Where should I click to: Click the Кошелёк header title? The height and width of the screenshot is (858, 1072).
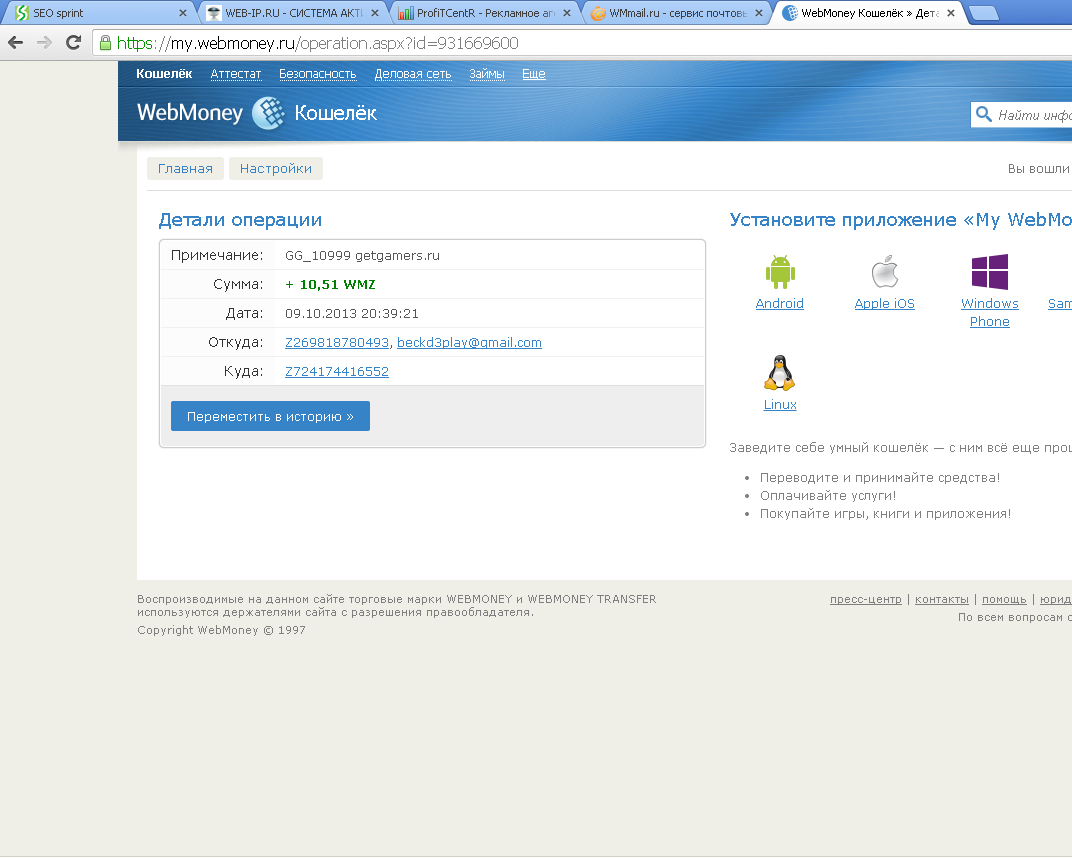[x=336, y=113]
